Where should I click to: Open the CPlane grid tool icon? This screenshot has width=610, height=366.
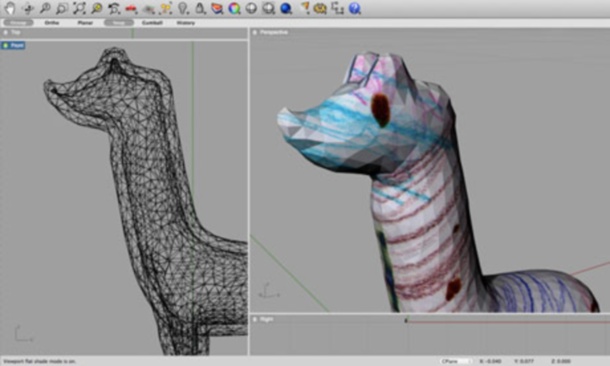click(149, 8)
